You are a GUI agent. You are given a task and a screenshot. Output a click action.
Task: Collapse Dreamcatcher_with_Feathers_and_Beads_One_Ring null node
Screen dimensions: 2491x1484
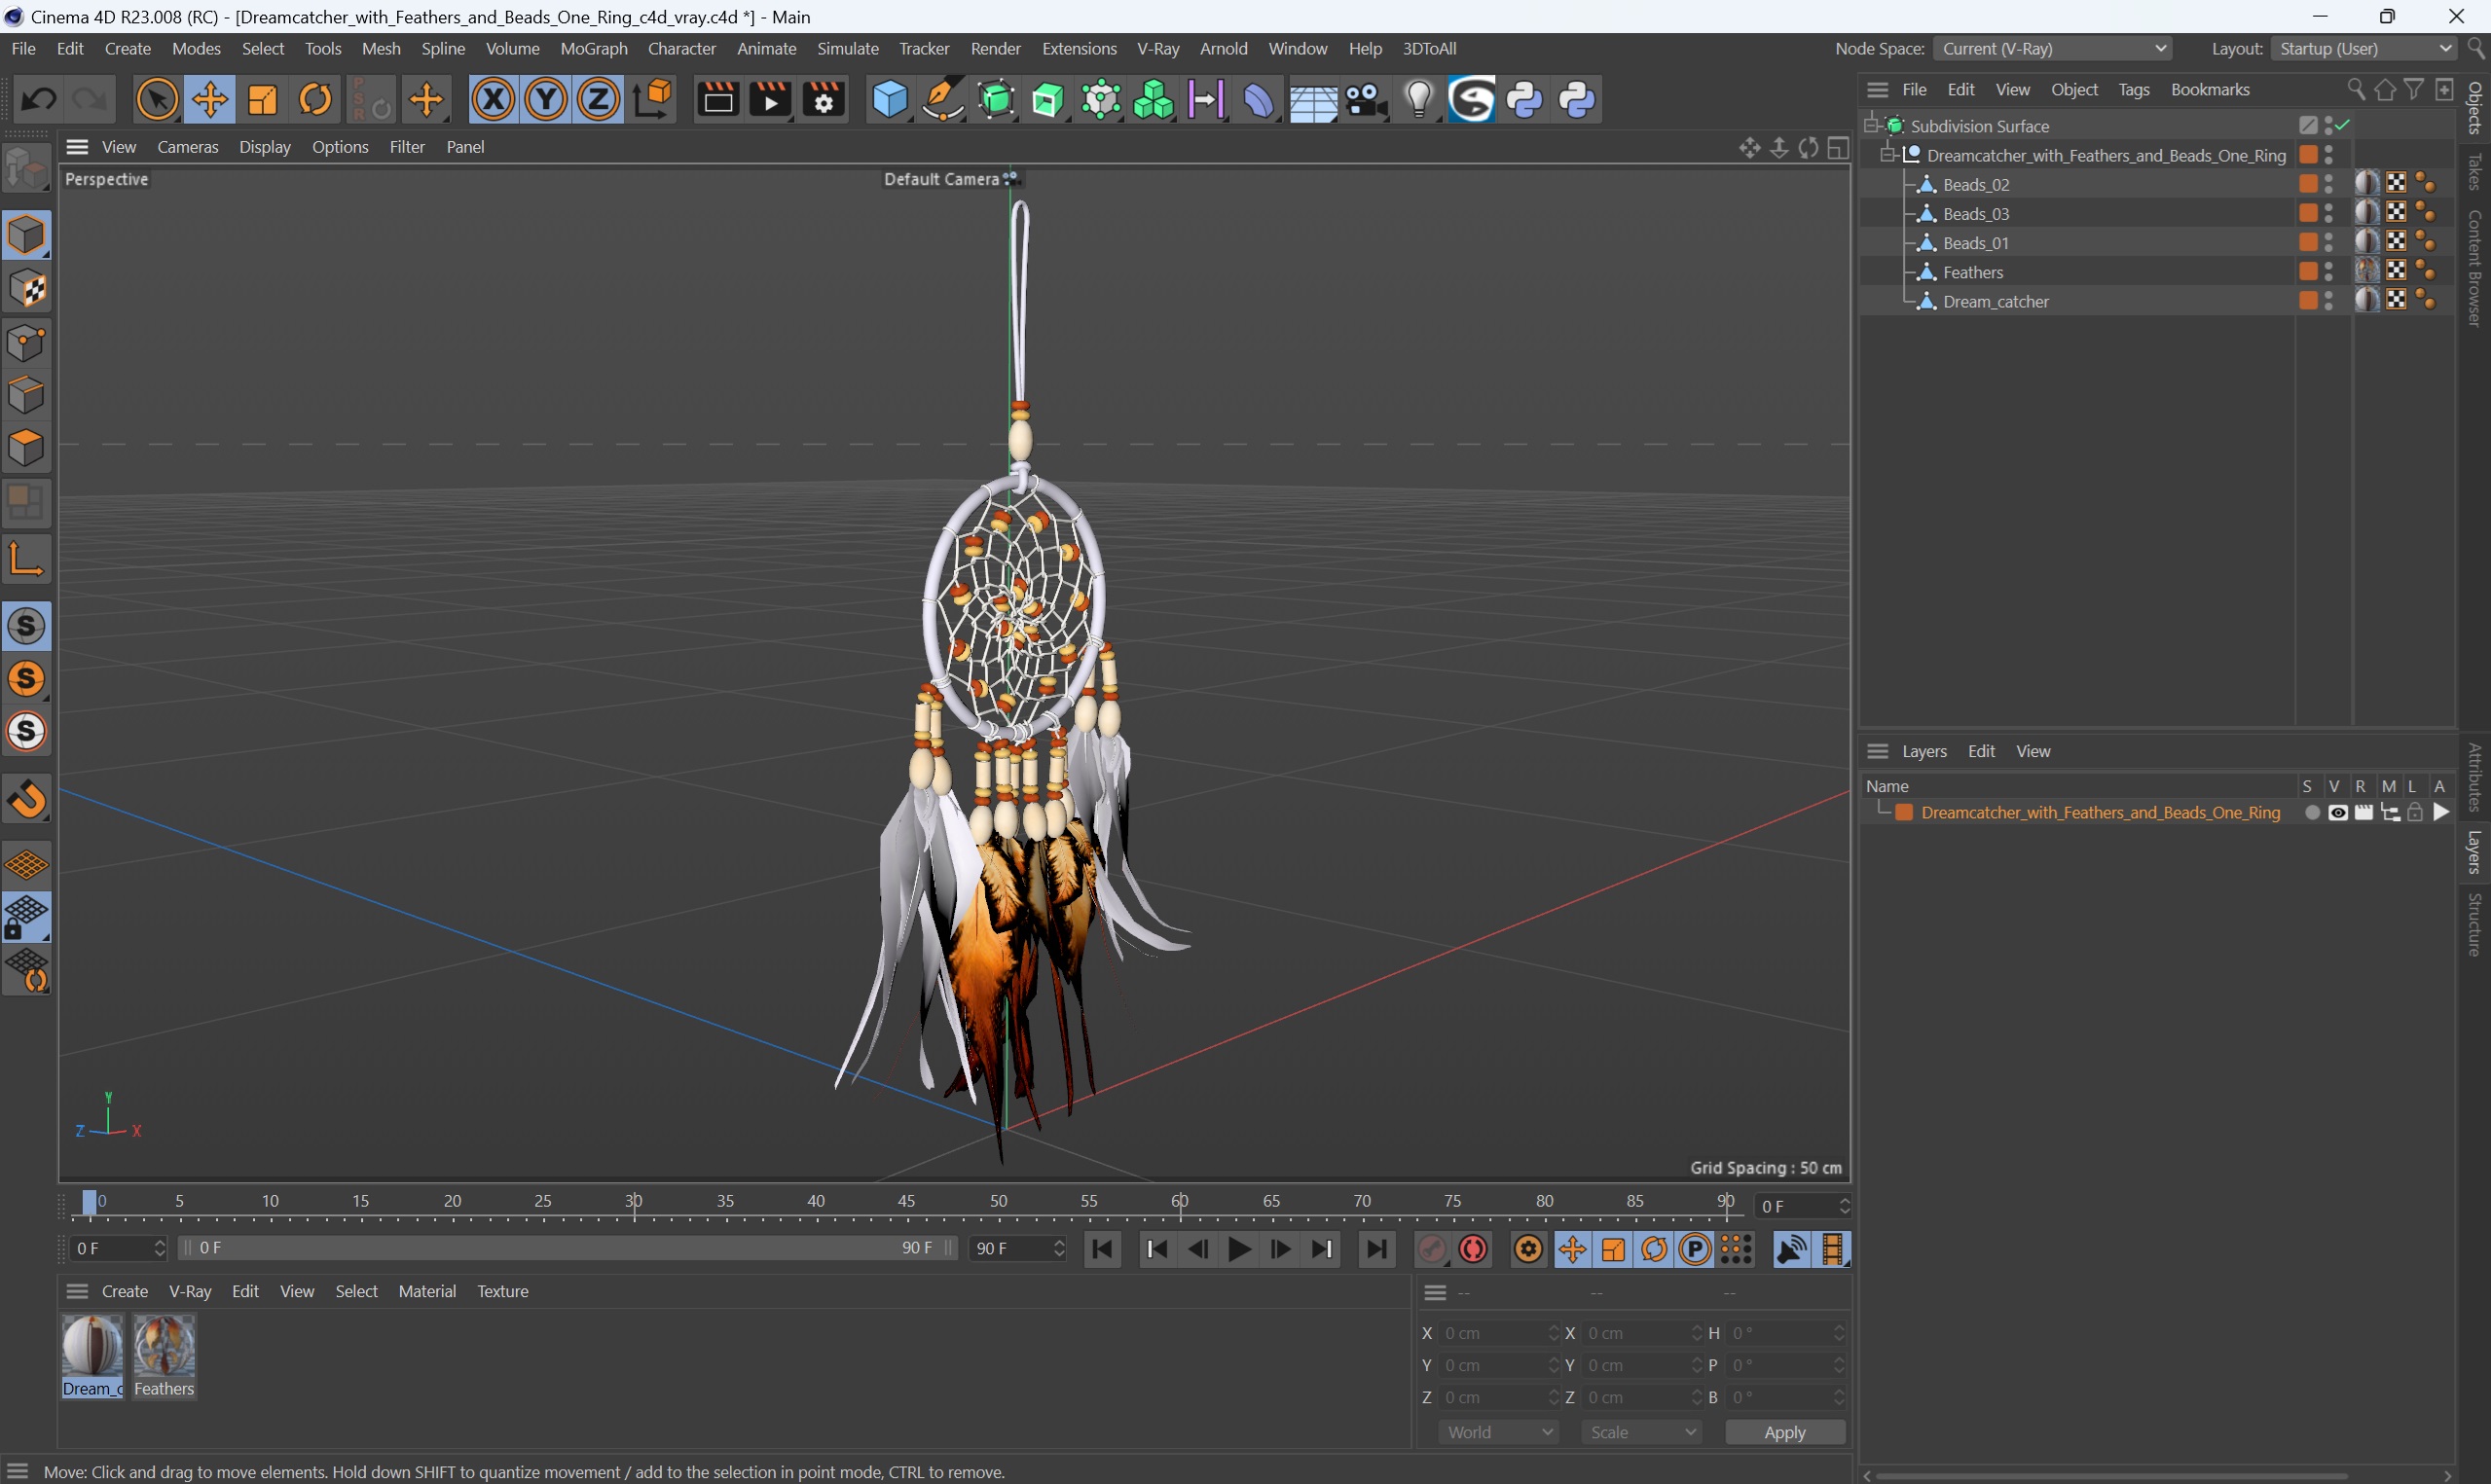(x=1887, y=154)
